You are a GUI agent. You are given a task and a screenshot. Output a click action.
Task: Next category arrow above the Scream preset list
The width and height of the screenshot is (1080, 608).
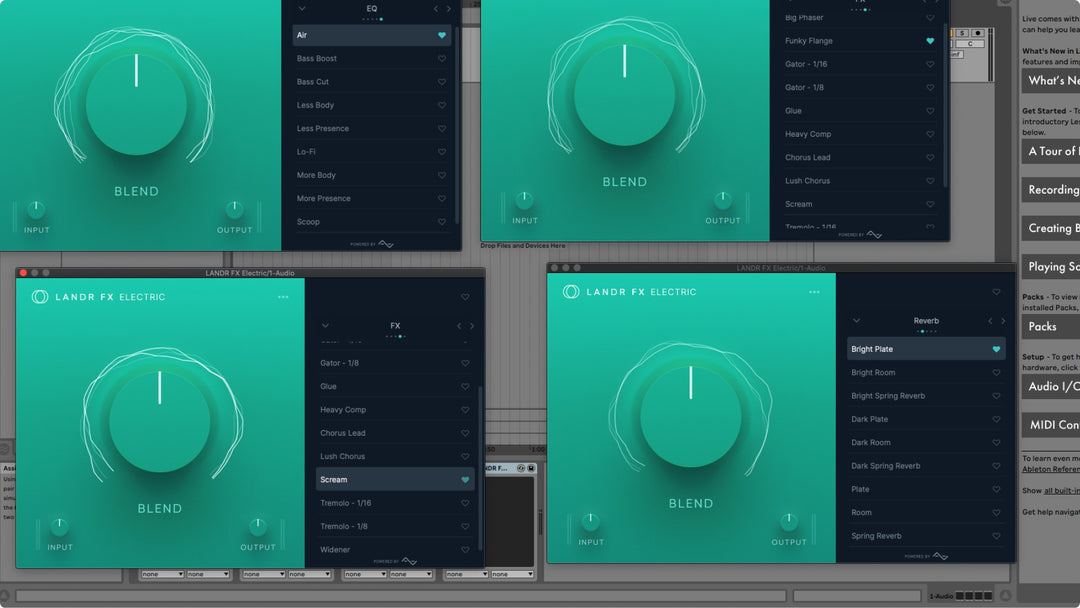tap(472, 326)
